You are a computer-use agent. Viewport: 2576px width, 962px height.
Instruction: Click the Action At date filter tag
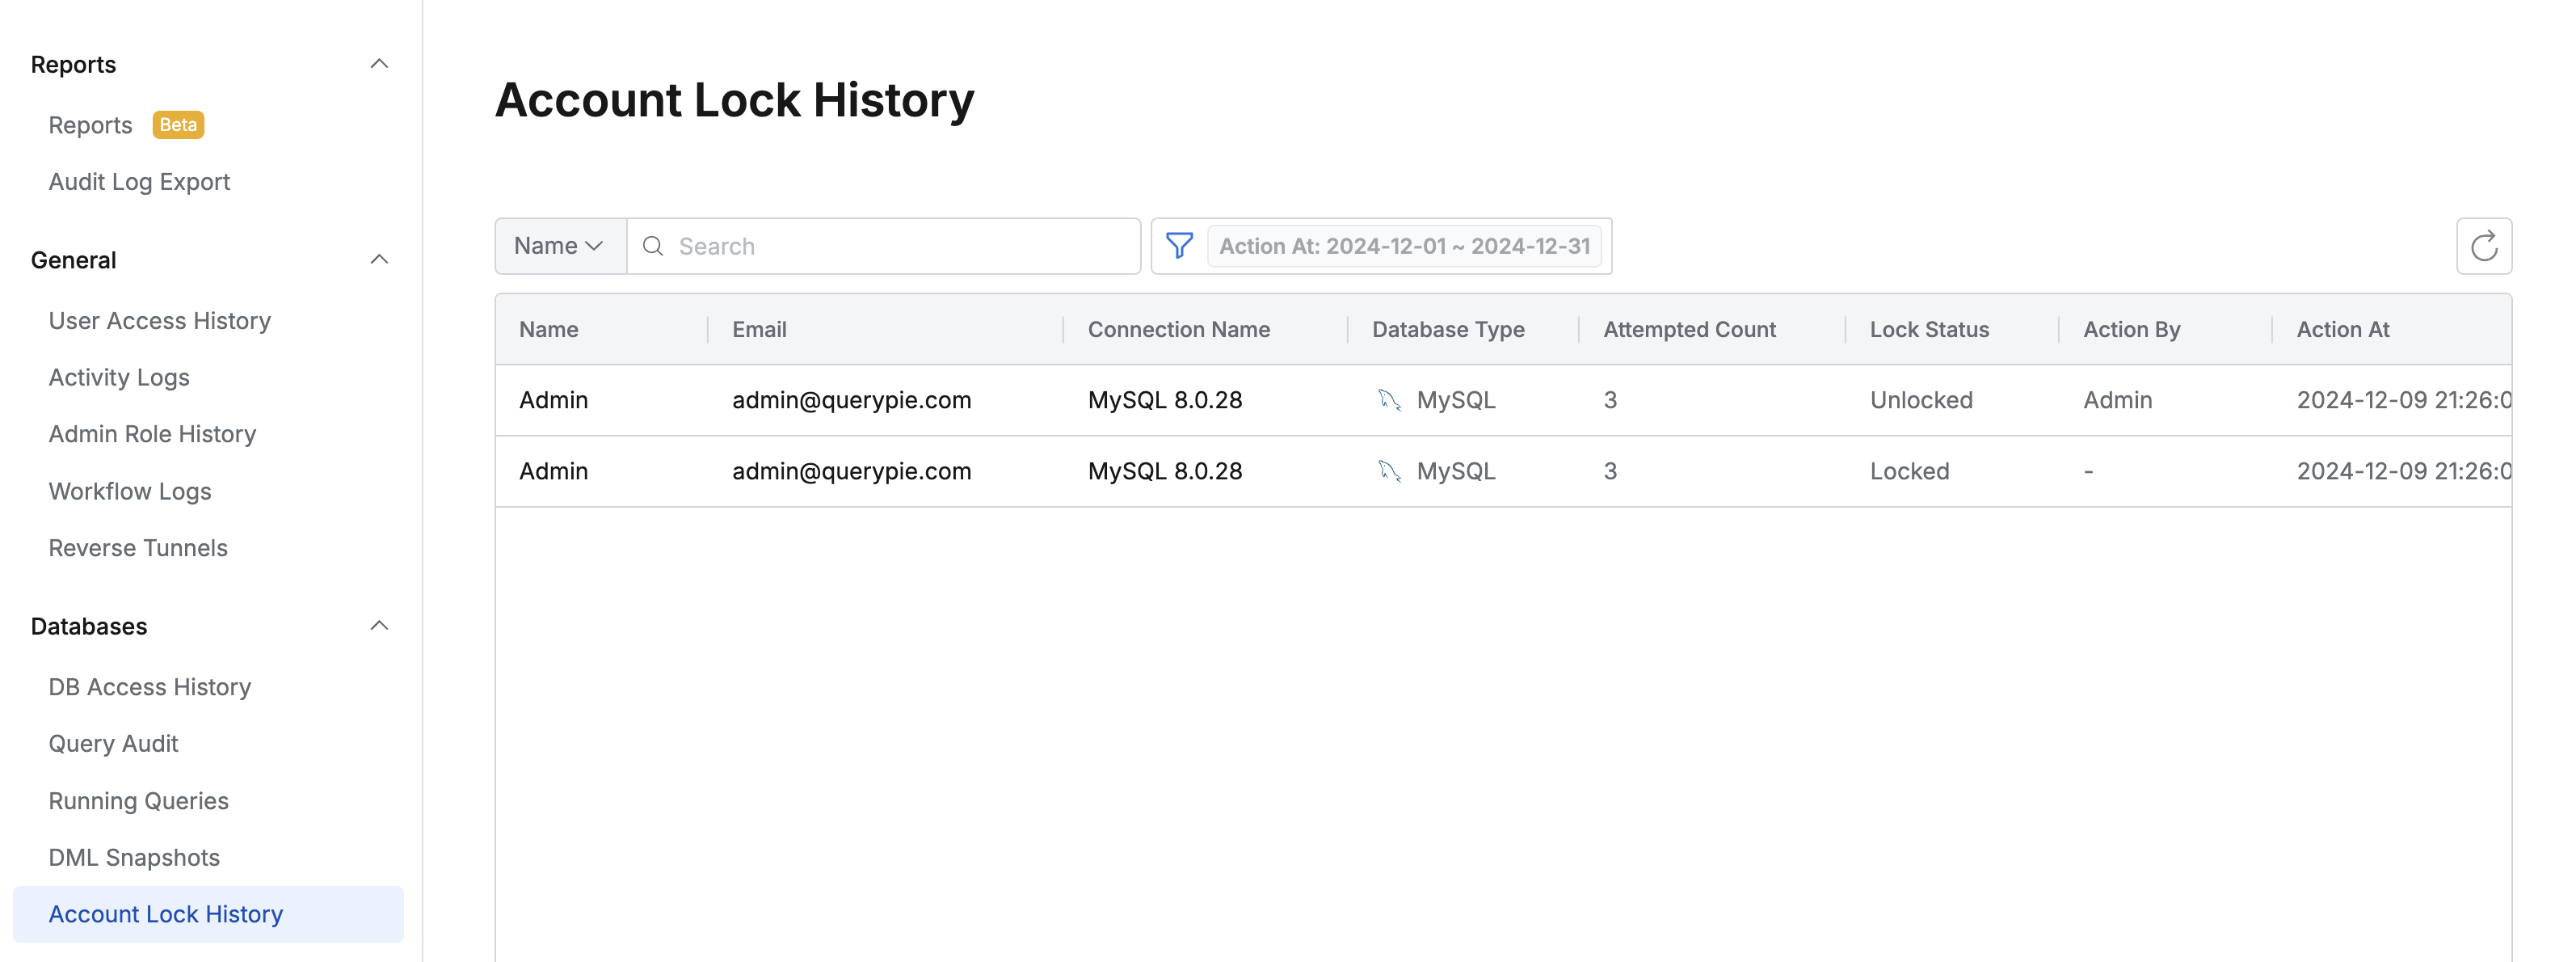coord(1404,246)
